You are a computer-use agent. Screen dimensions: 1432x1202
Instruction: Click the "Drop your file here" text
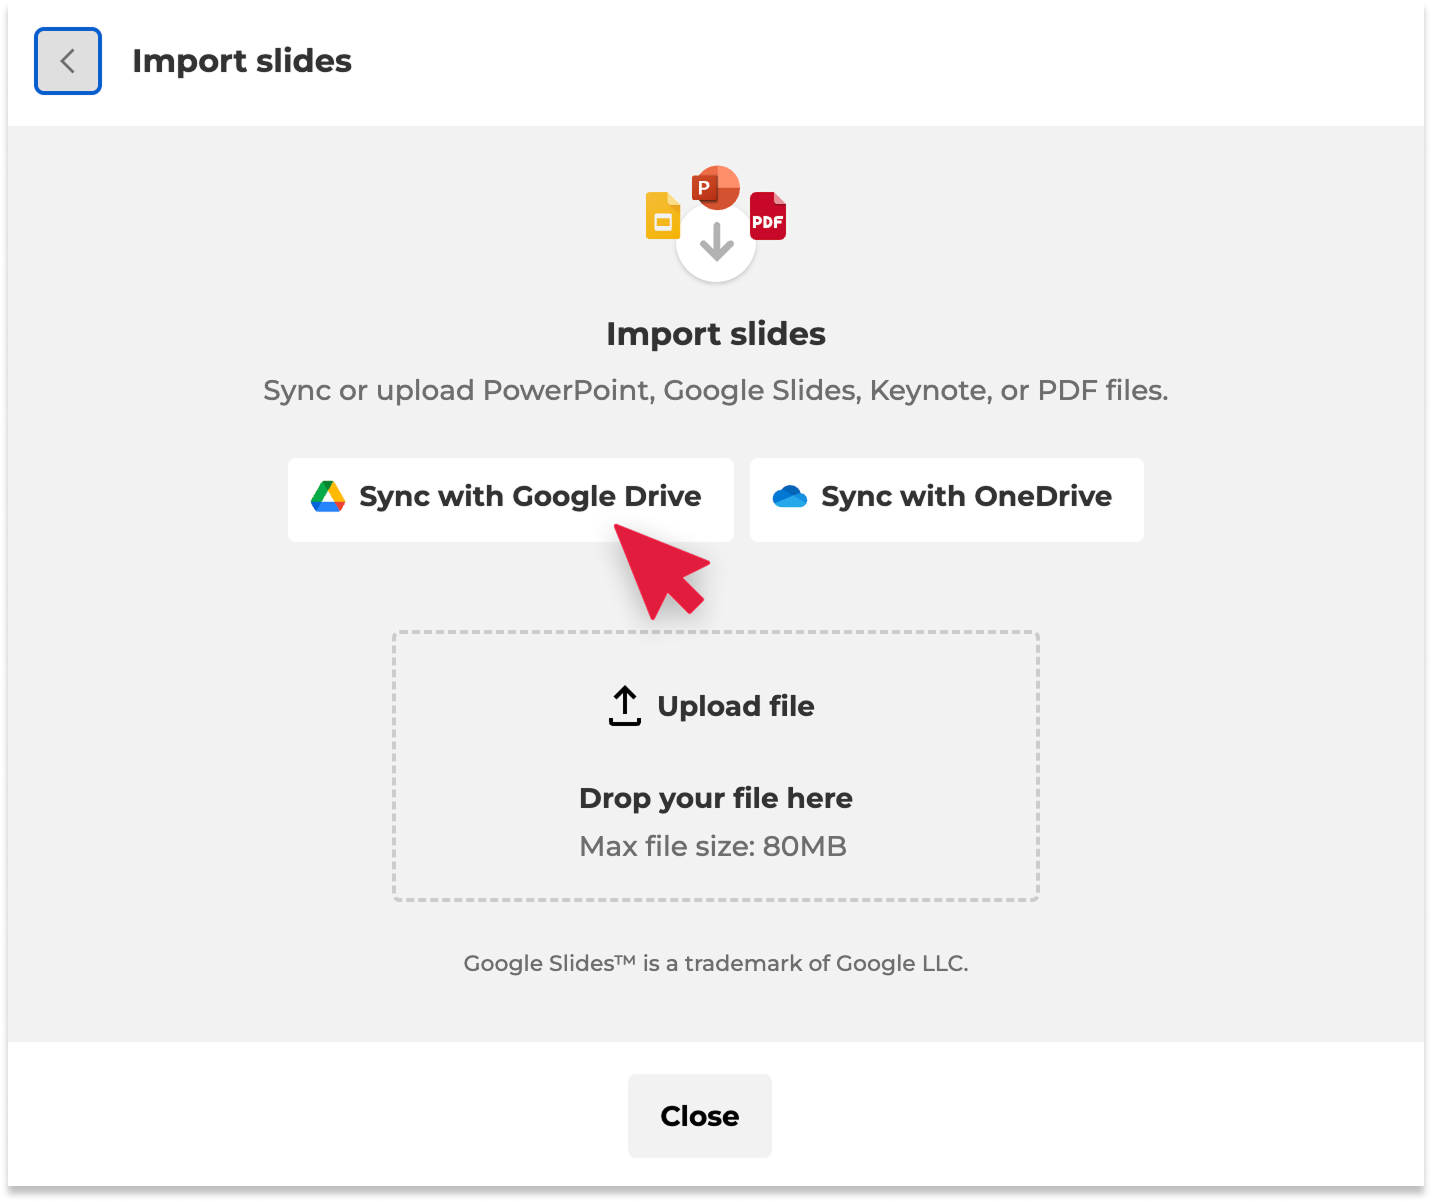pos(716,798)
